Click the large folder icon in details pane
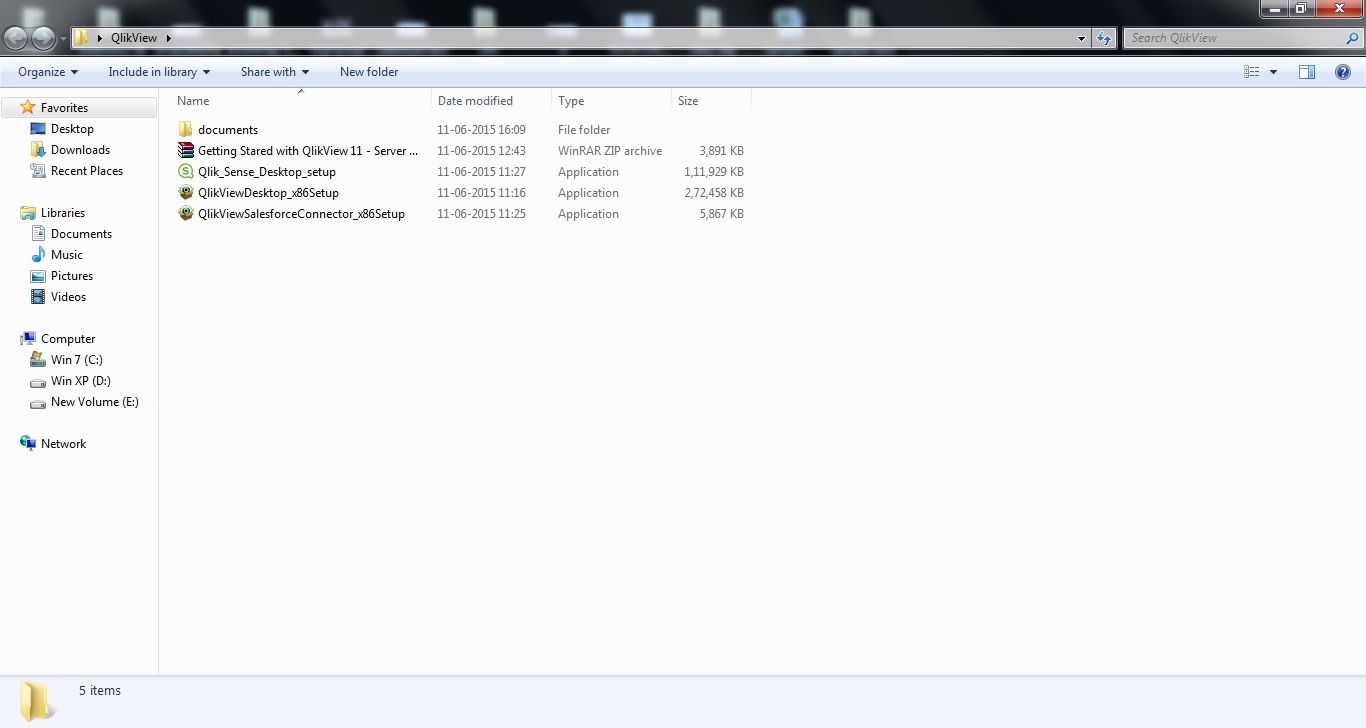Screen dimensions: 1366x728 (x=38, y=700)
